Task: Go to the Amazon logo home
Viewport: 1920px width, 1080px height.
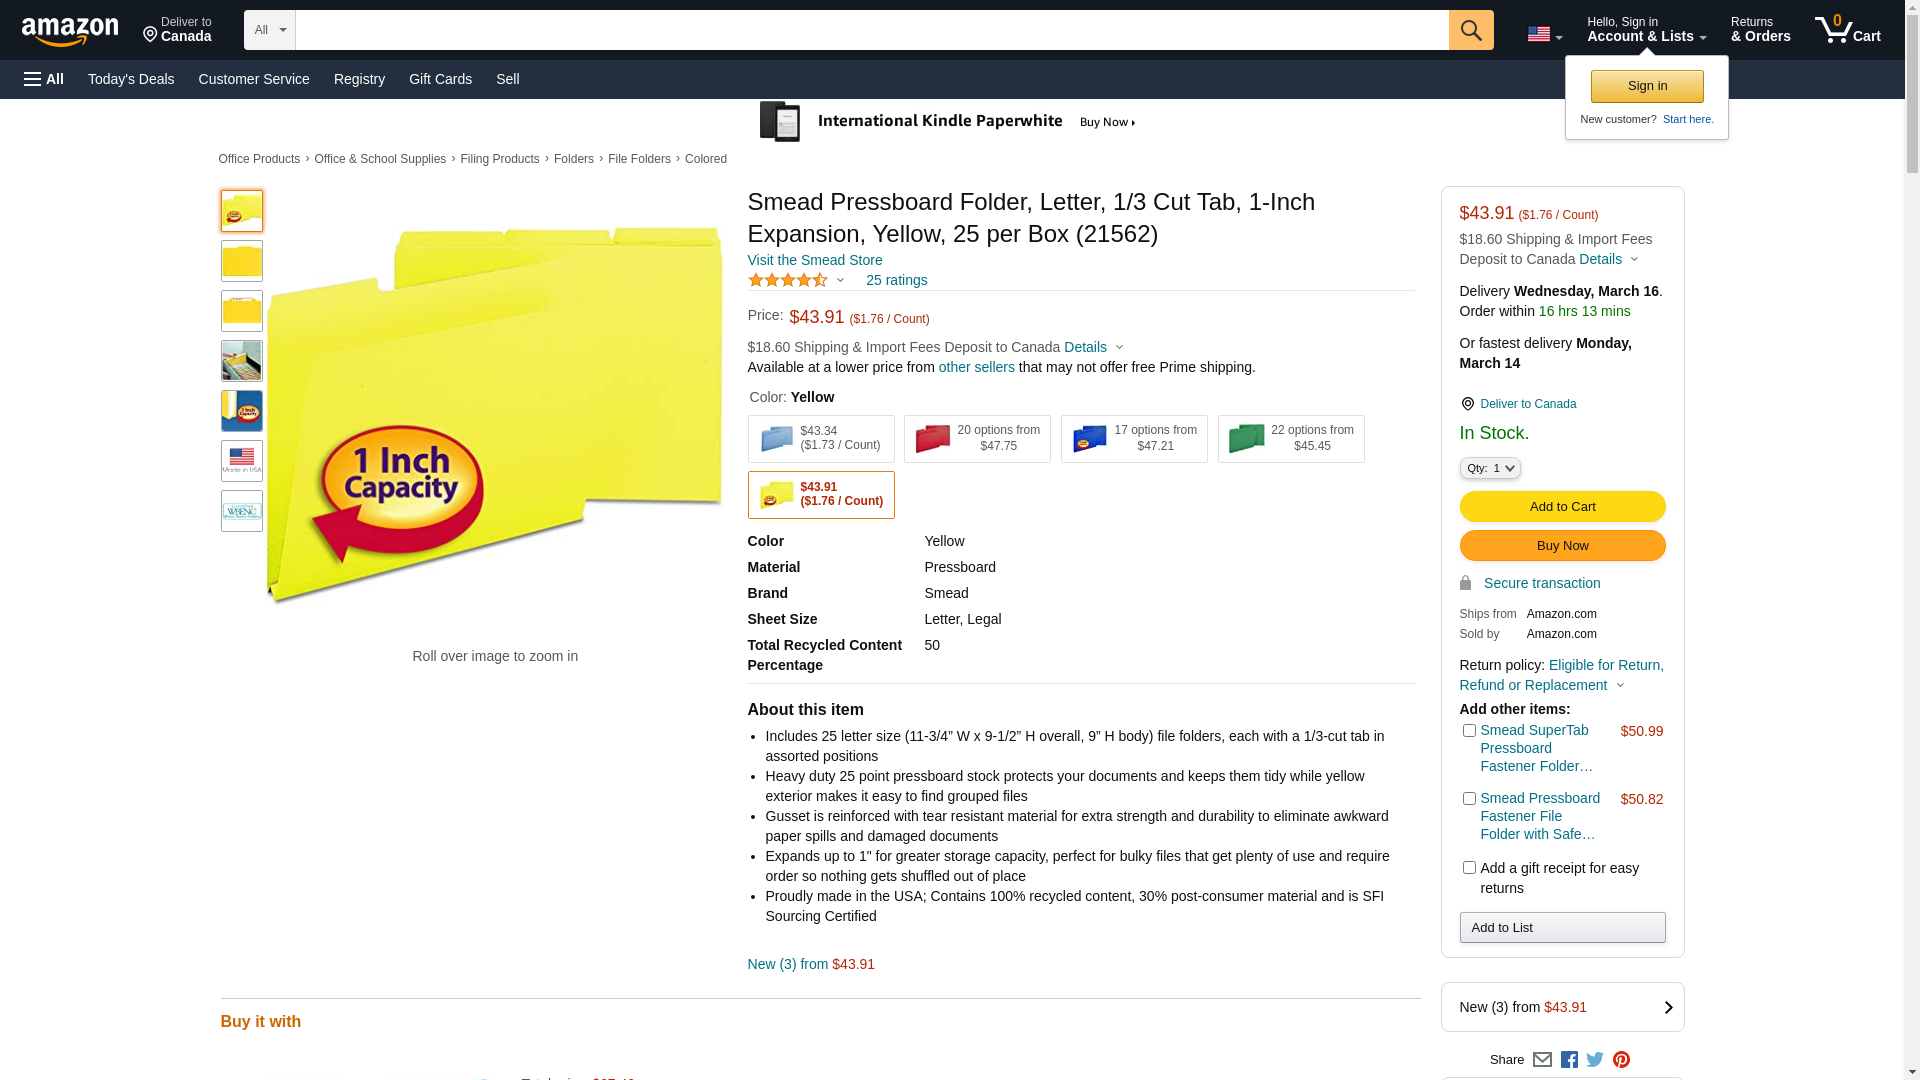Action: pos(70,31)
